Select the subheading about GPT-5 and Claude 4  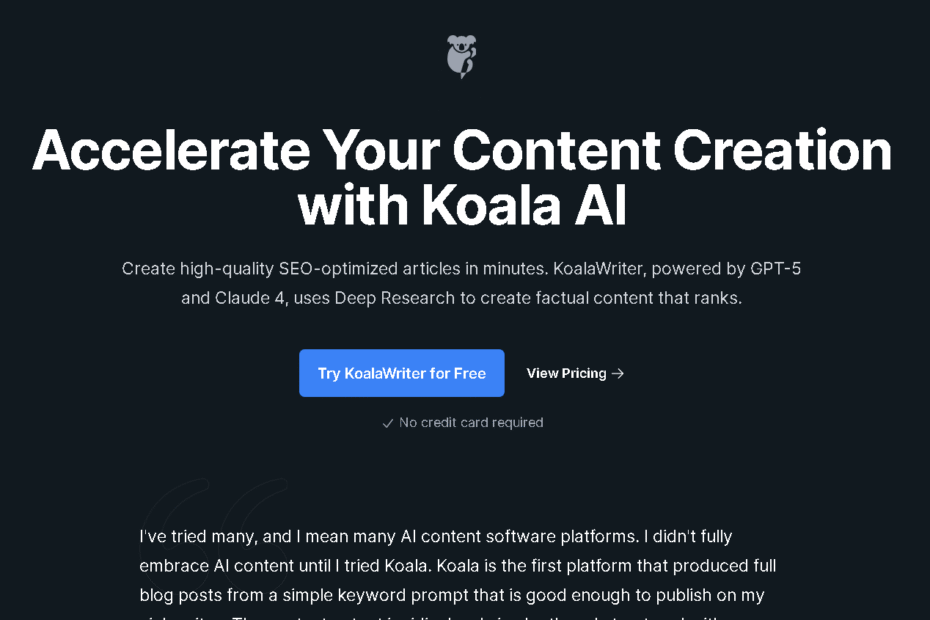462,283
